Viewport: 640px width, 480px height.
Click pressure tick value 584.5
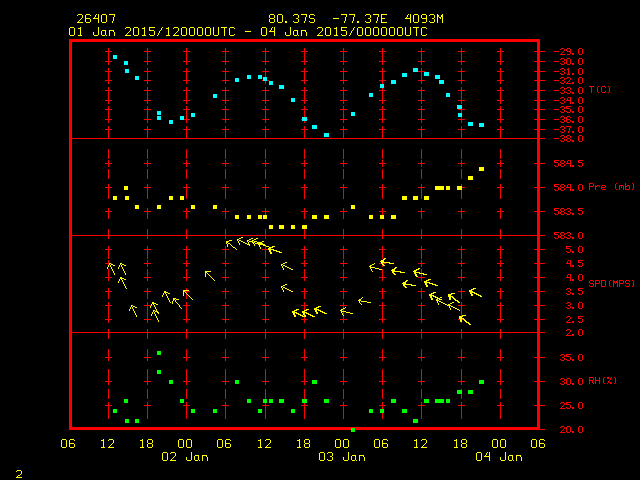click(x=569, y=164)
